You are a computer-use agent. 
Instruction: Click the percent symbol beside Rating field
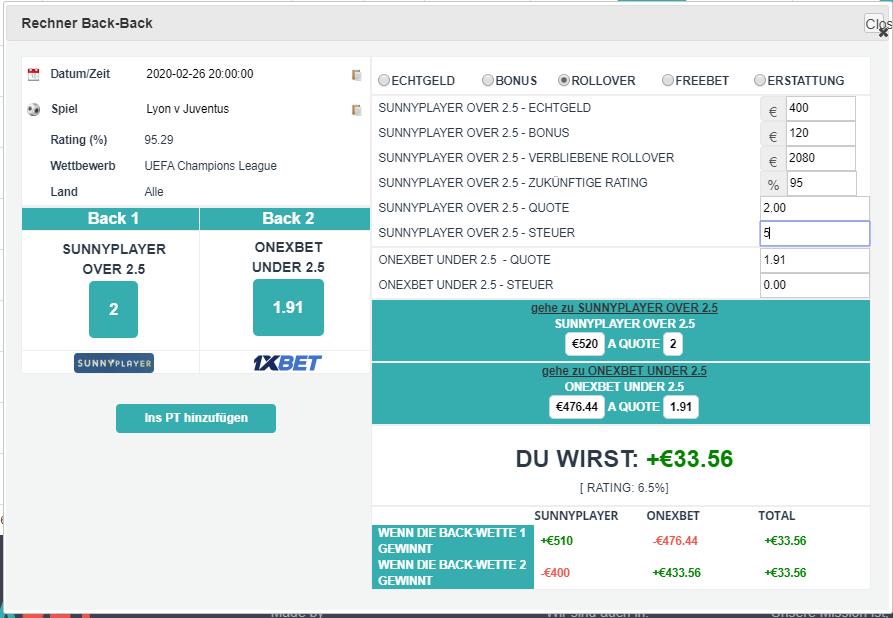(x=773, y=185)
